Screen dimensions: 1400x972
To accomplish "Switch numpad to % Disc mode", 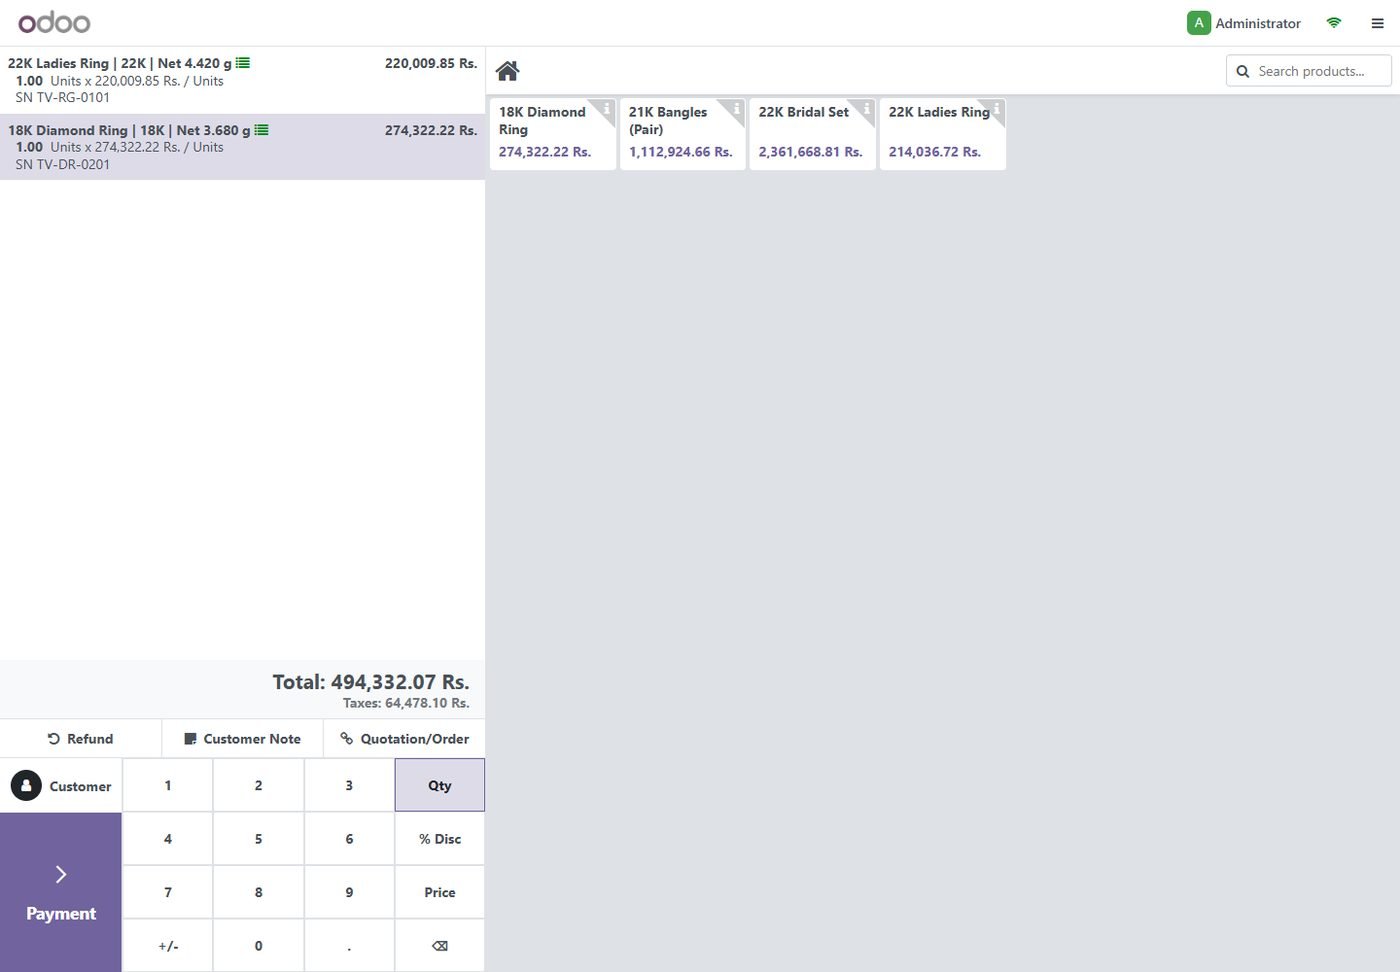I will point(440,839).
